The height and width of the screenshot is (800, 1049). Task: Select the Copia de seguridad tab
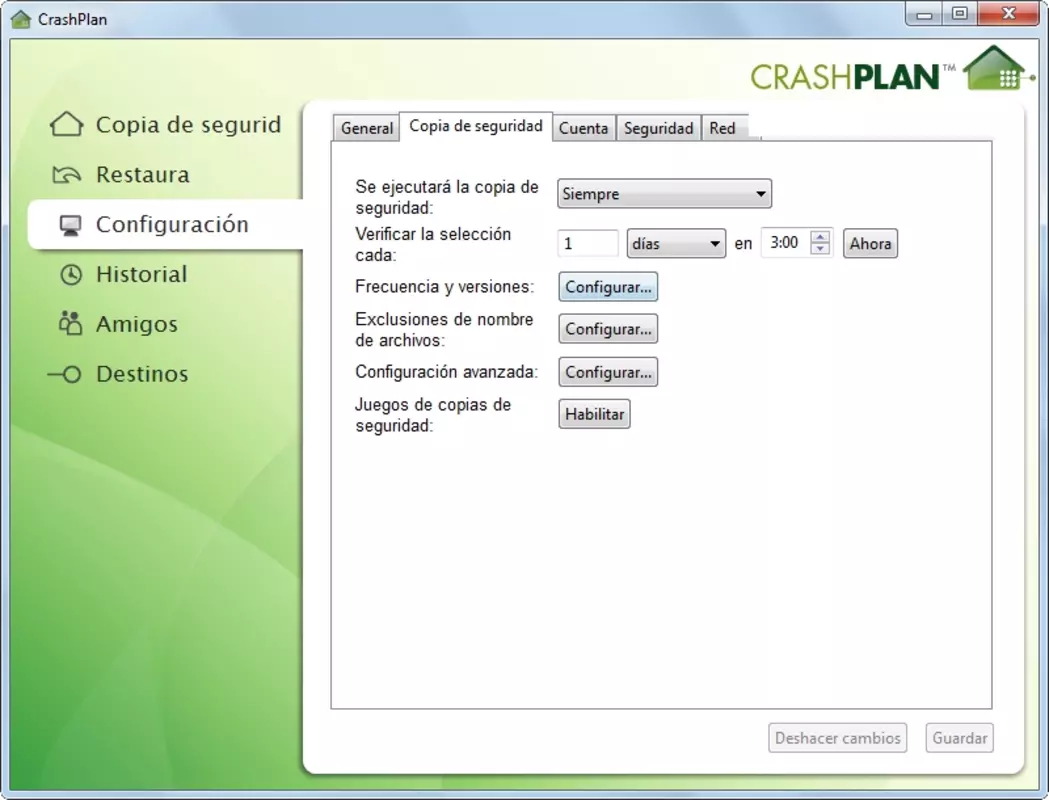[x=476, y=126]
